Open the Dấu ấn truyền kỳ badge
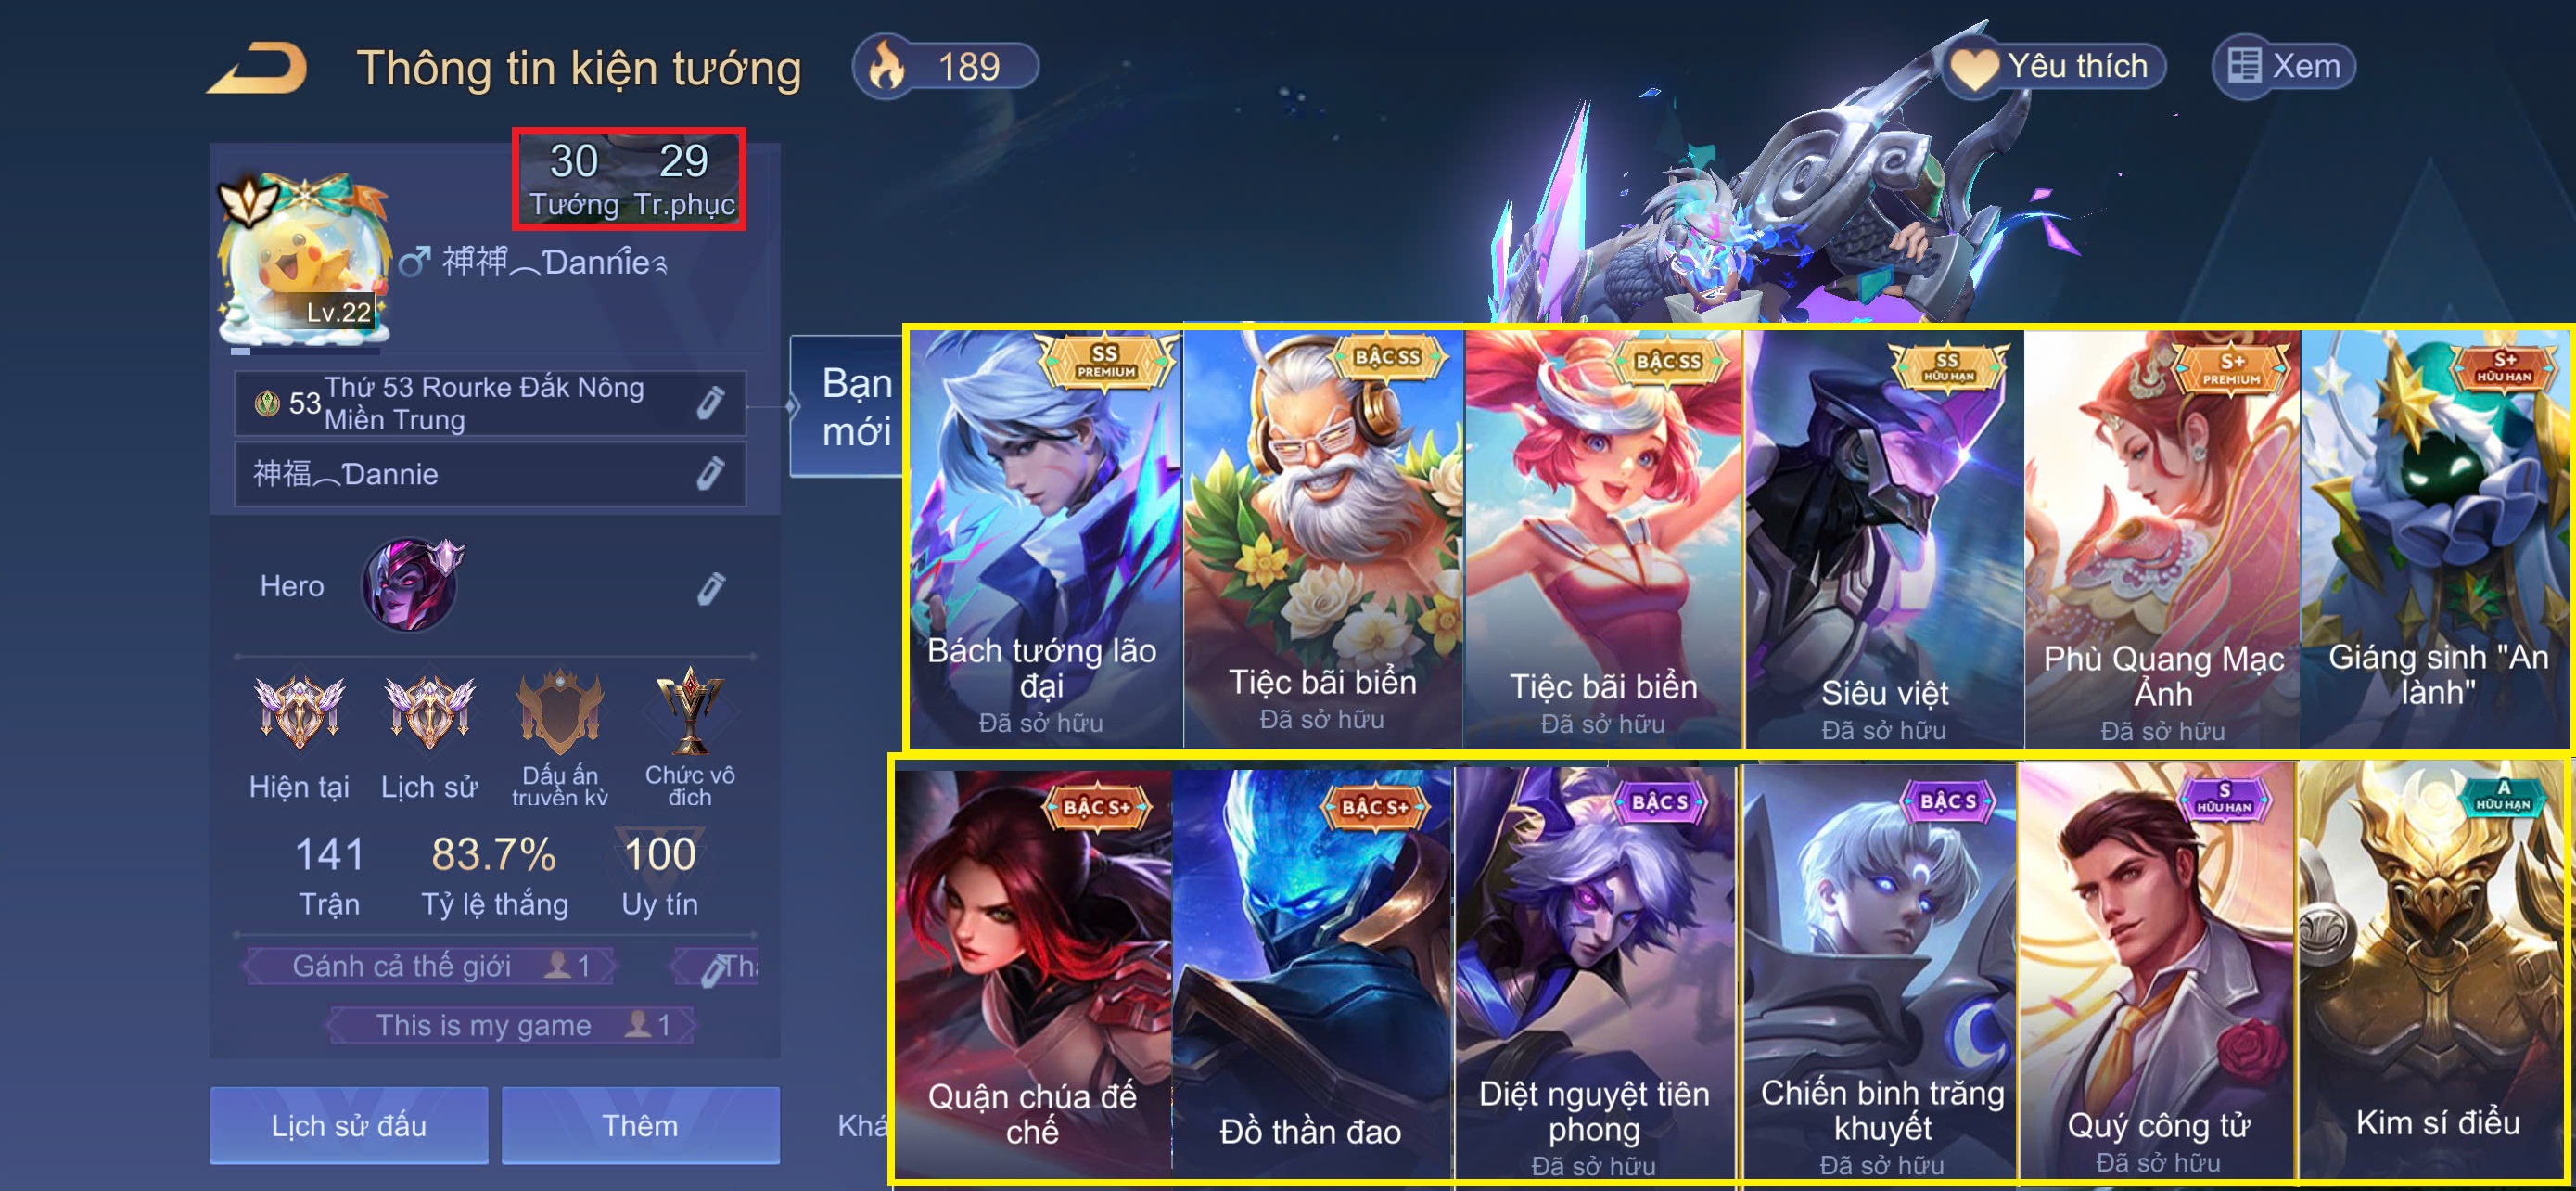 pos(560,713)
